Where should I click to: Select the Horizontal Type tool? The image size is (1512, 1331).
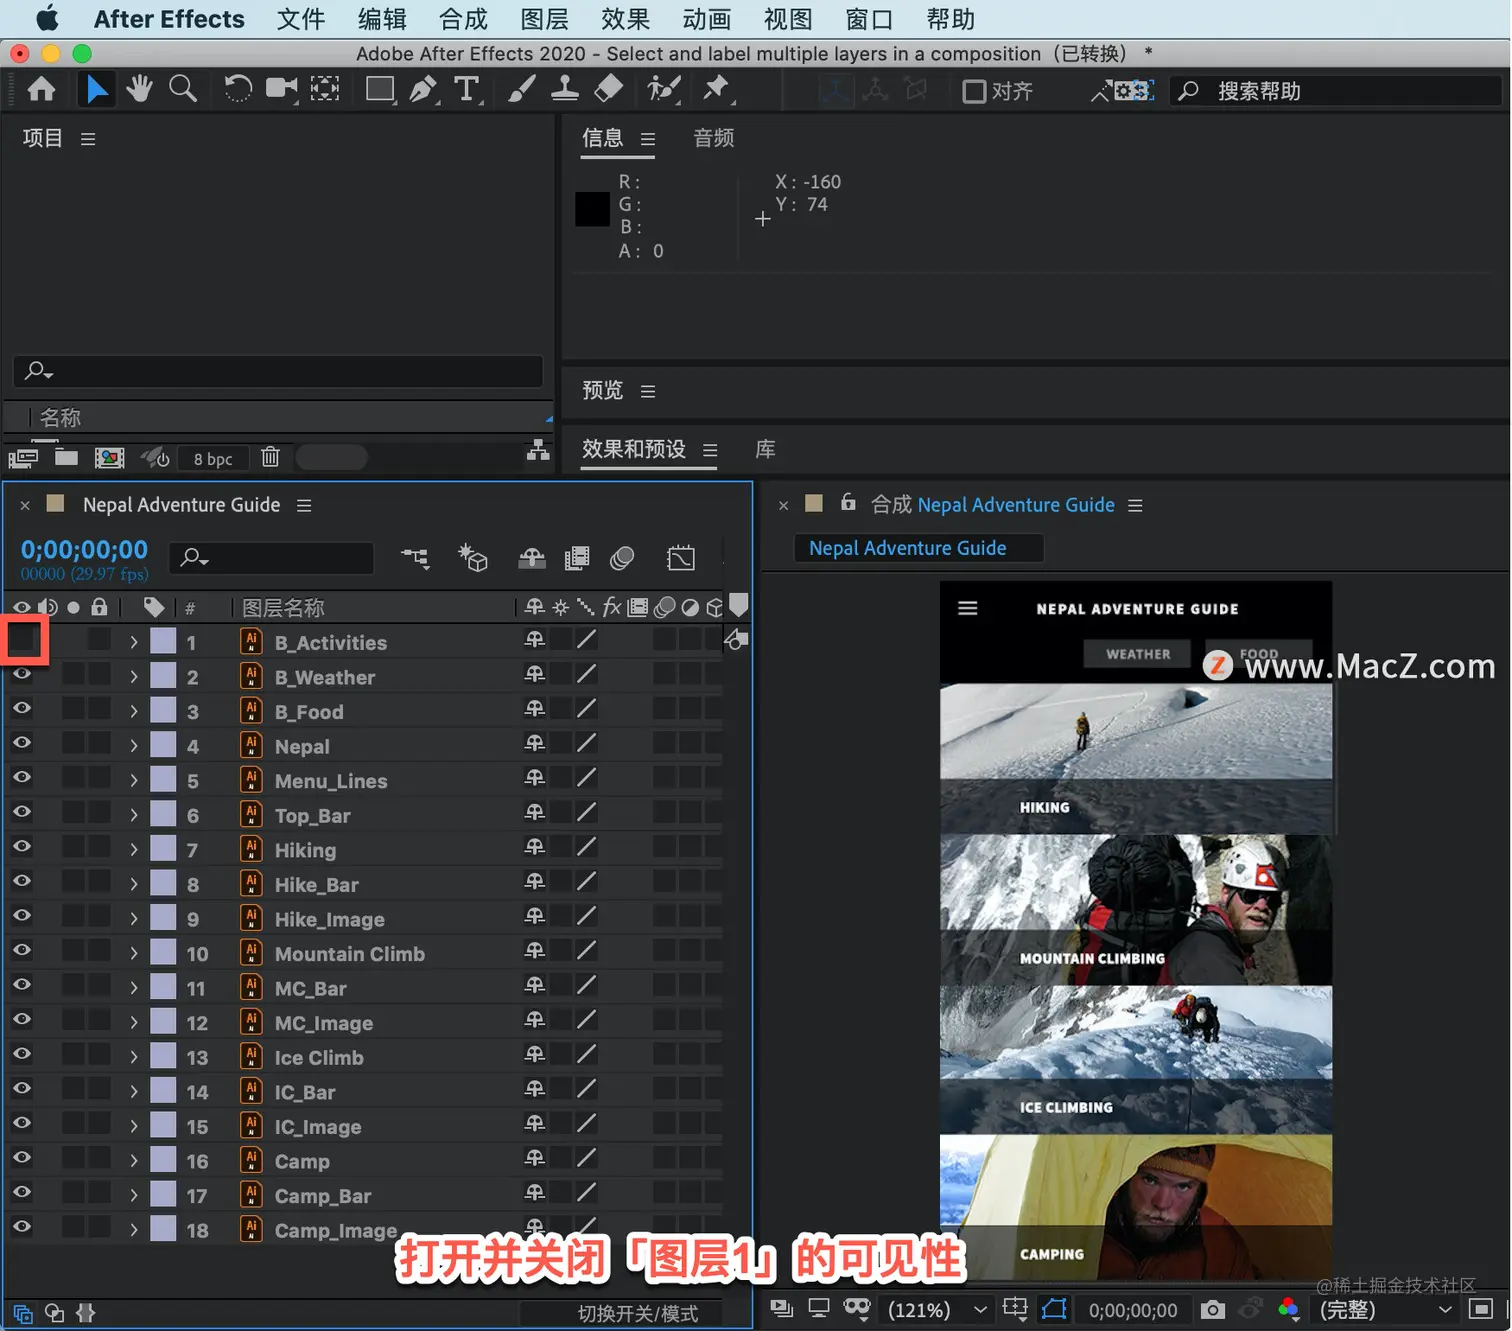click(467, 89)
